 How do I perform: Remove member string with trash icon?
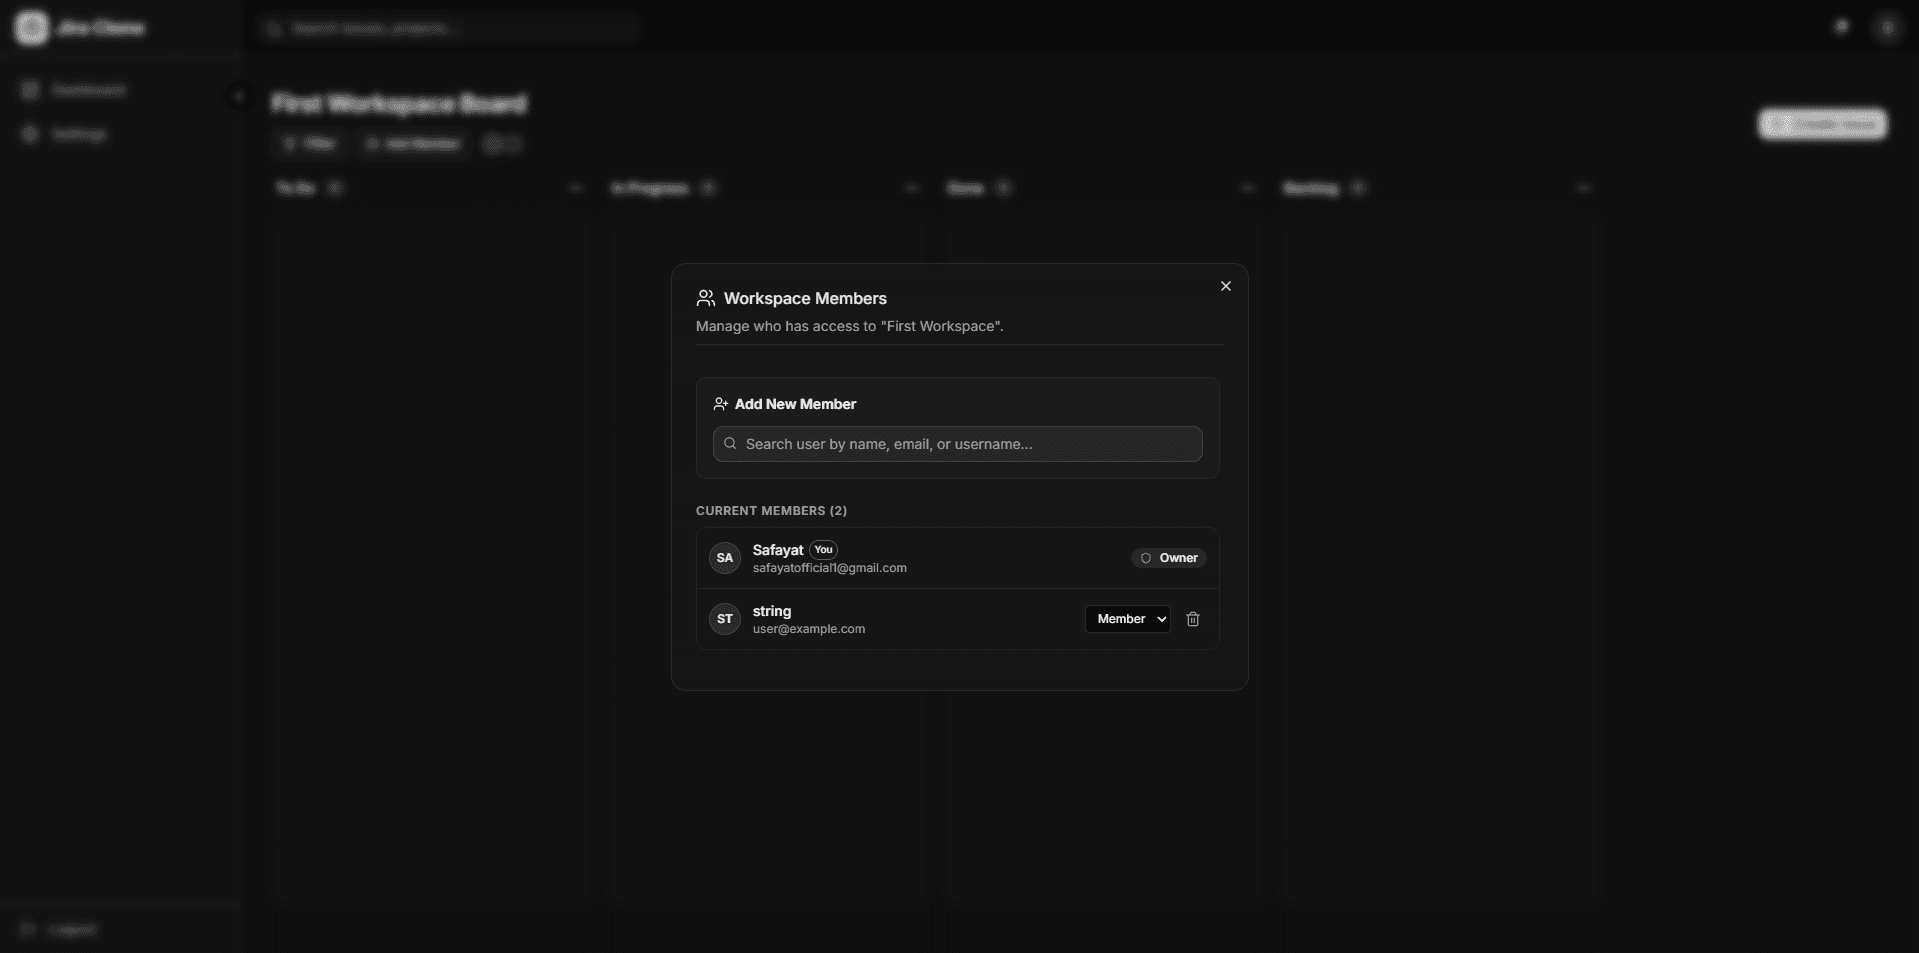coord(1193,619)
